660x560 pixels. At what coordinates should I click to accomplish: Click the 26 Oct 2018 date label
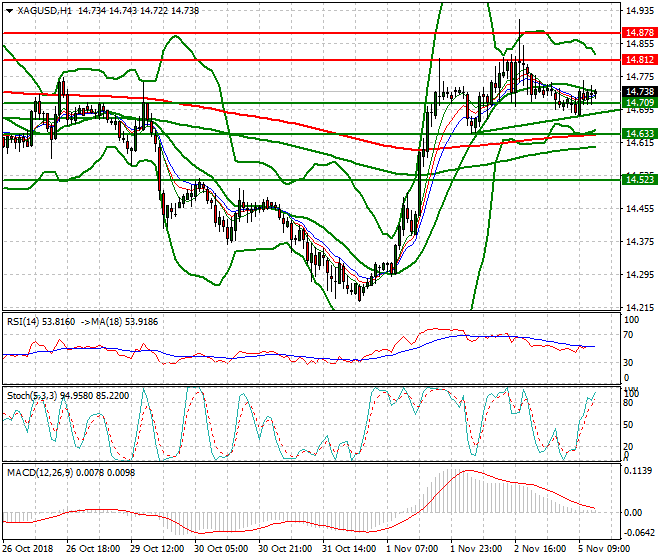(28, 549)
